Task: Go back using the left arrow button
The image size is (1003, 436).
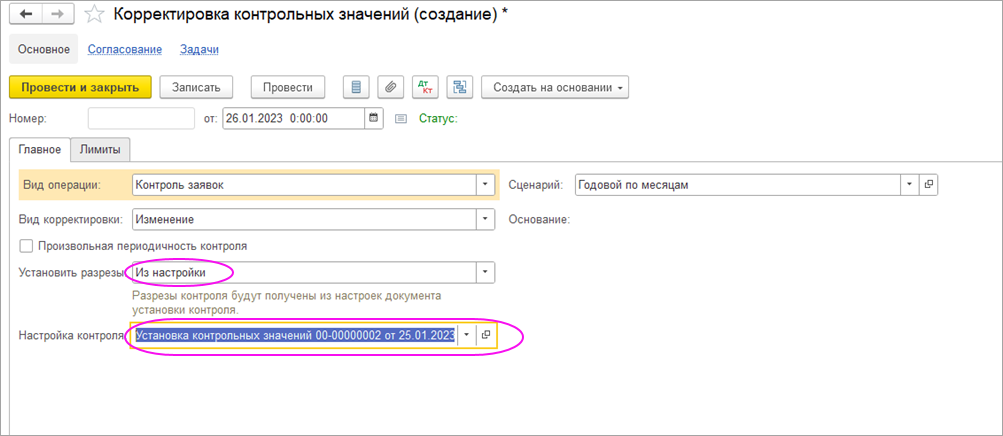Action: click(26, 15)
